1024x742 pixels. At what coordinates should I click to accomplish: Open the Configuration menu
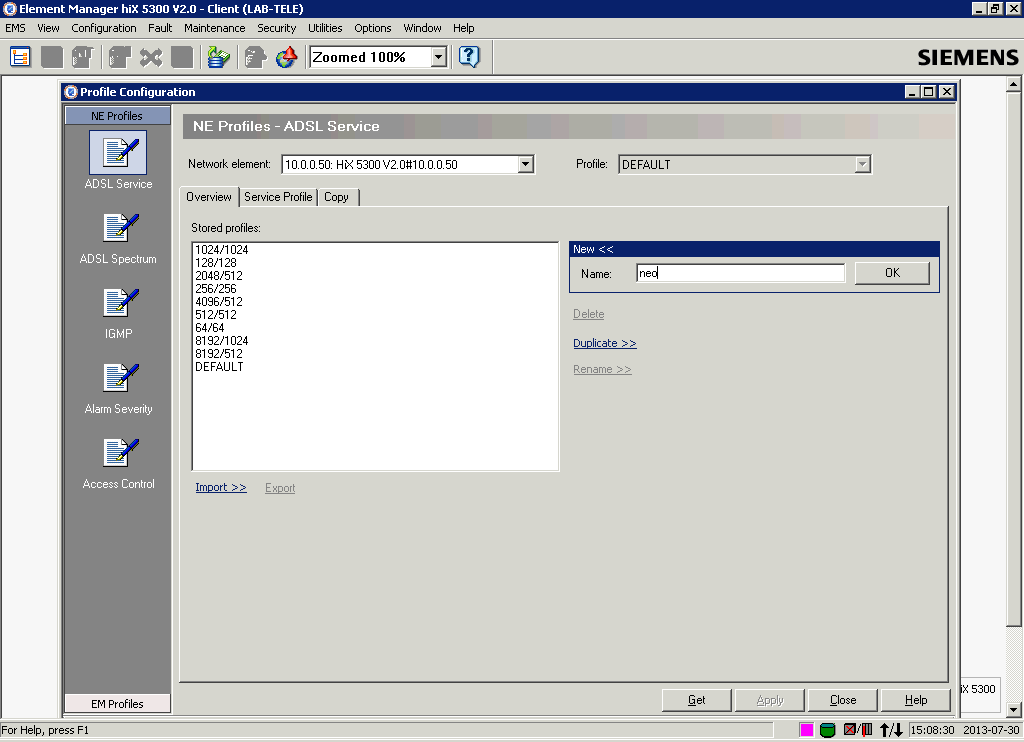pyautogui.click(x=104, y=28)
